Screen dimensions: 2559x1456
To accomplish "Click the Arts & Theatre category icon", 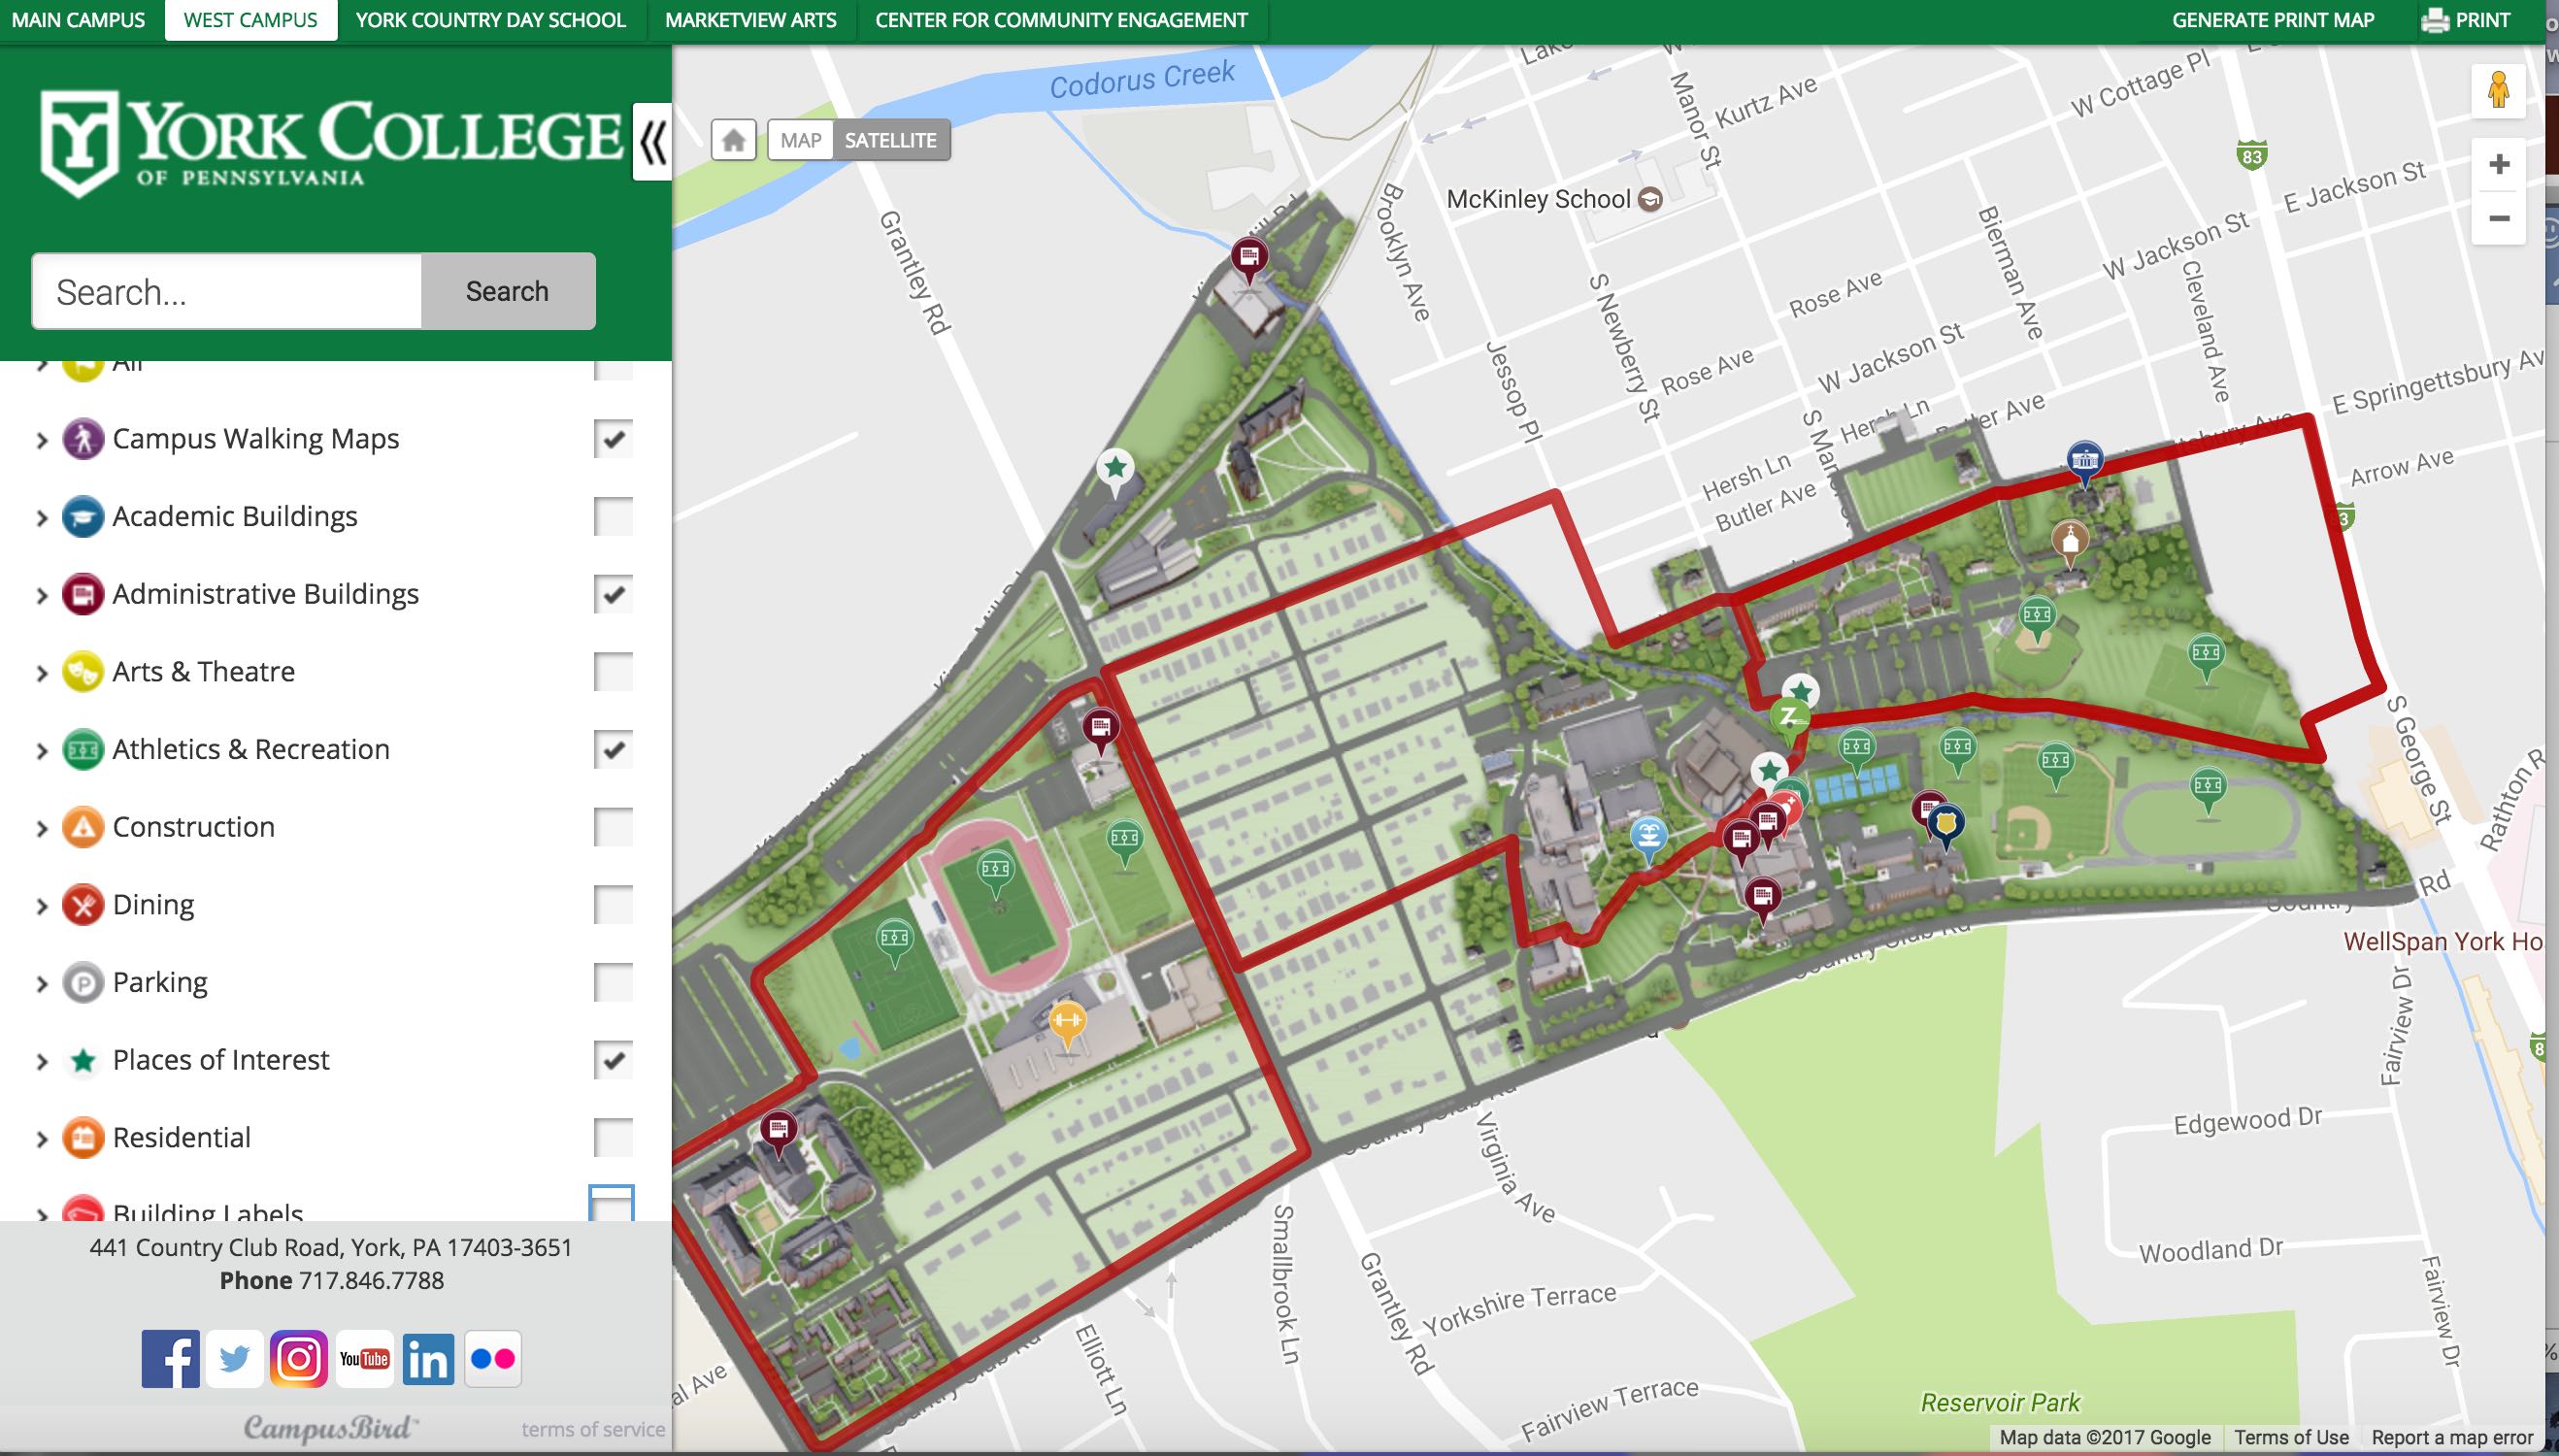I will pyautogui.click(x=83, y=671).
